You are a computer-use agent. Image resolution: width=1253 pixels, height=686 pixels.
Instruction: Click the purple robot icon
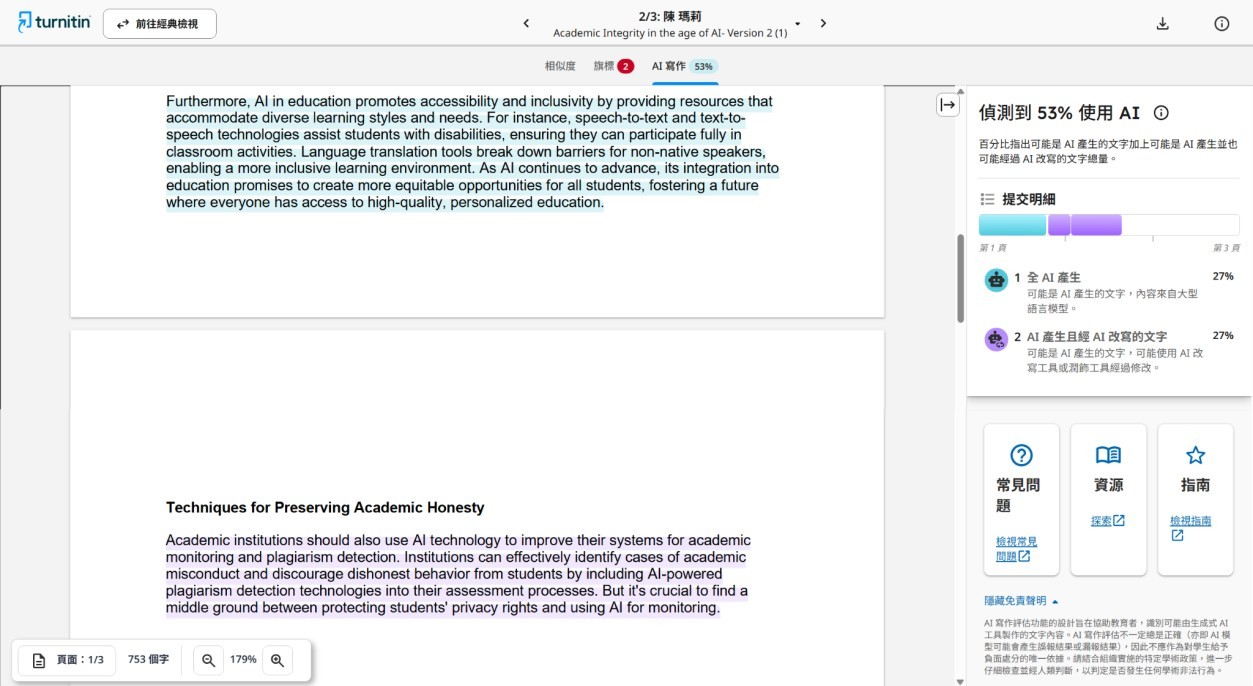[996, 339]
